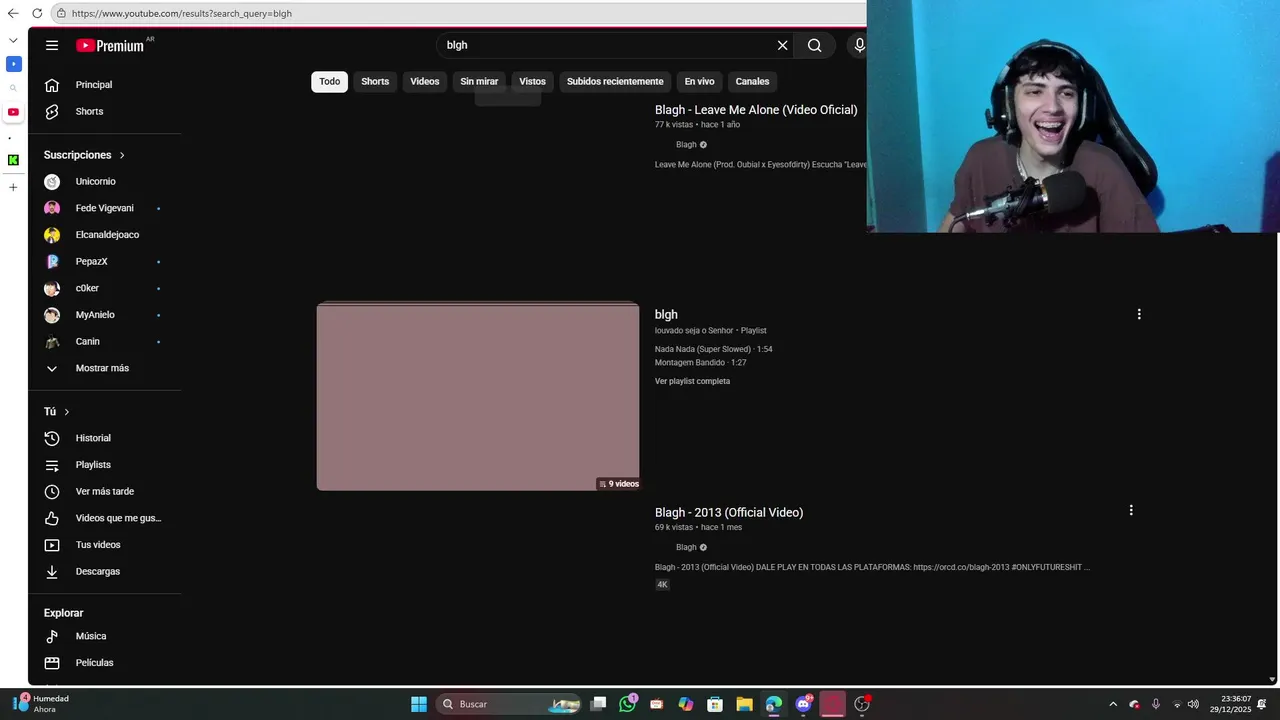
Task: Open the Windows Start menu
Action: pyautogui.click(x=419, y=704)
